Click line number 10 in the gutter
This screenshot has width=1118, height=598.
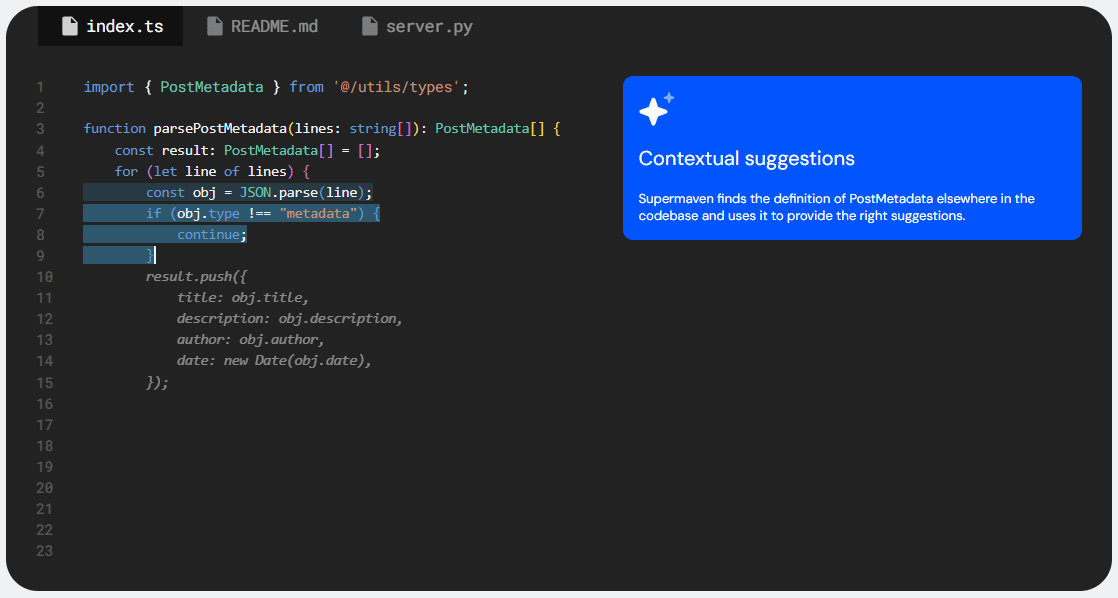click(44, 277)
